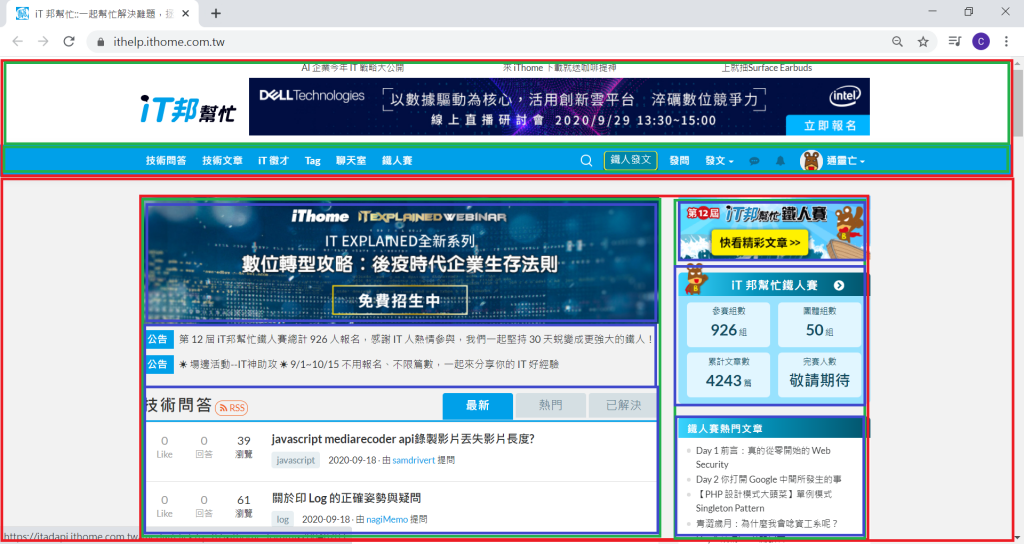Click the AI企業今年IT戰略大公開 top link
This screenshot has width=1024, height=544.
(353, 68)
